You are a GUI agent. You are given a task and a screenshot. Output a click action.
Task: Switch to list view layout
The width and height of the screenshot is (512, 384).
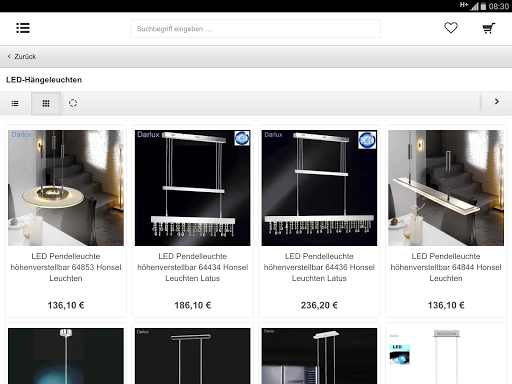point(15,103)
